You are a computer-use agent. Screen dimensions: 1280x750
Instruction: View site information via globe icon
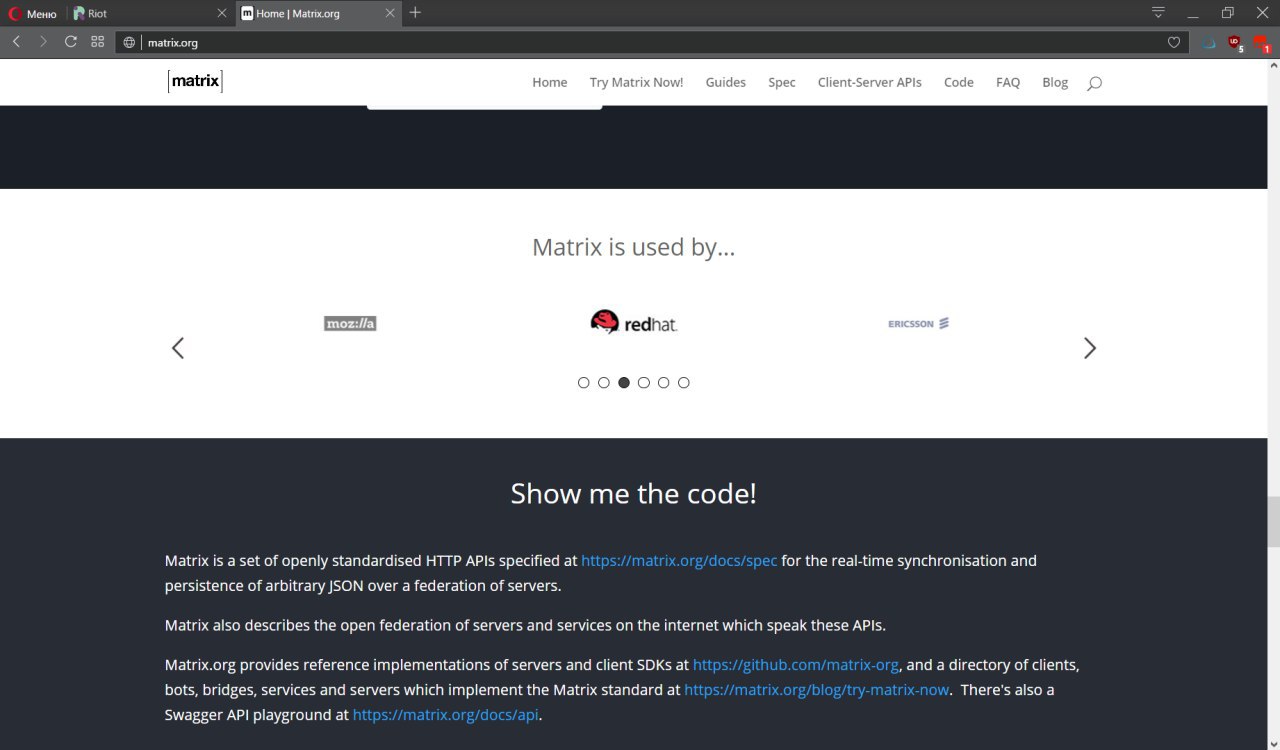point(129,43)
